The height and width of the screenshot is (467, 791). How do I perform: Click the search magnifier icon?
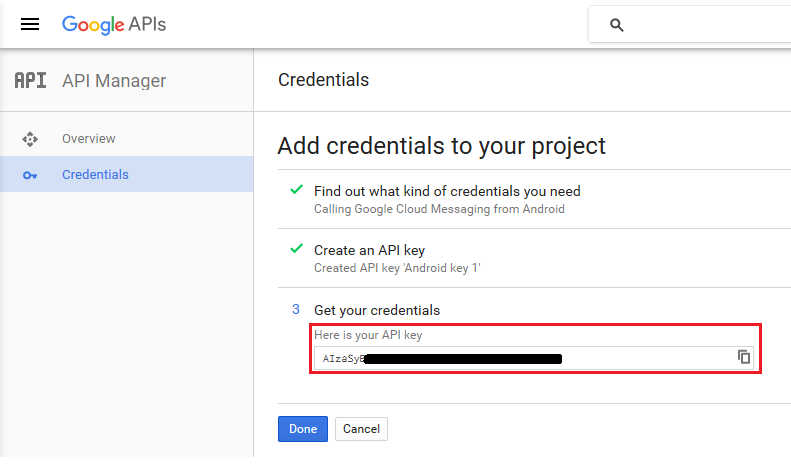click(x=616, y=25)
